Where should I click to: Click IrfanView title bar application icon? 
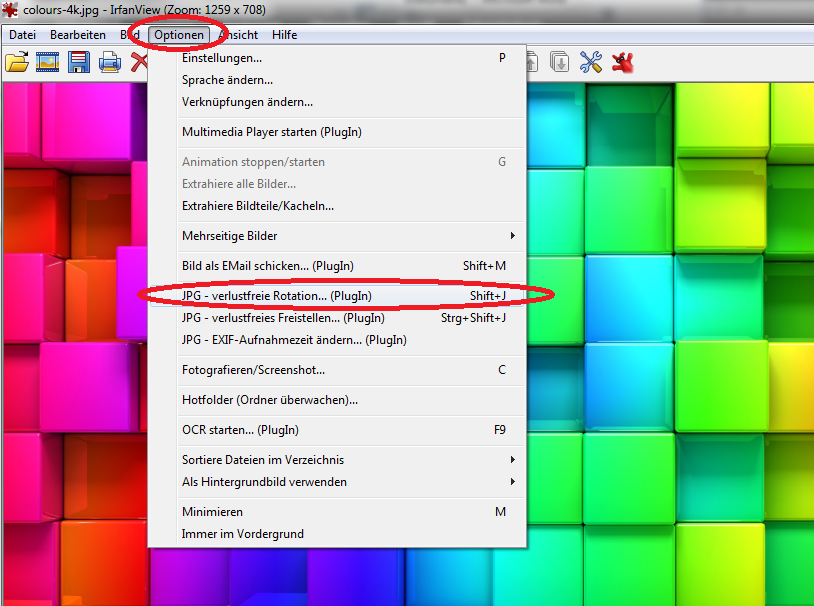point(10,10)
